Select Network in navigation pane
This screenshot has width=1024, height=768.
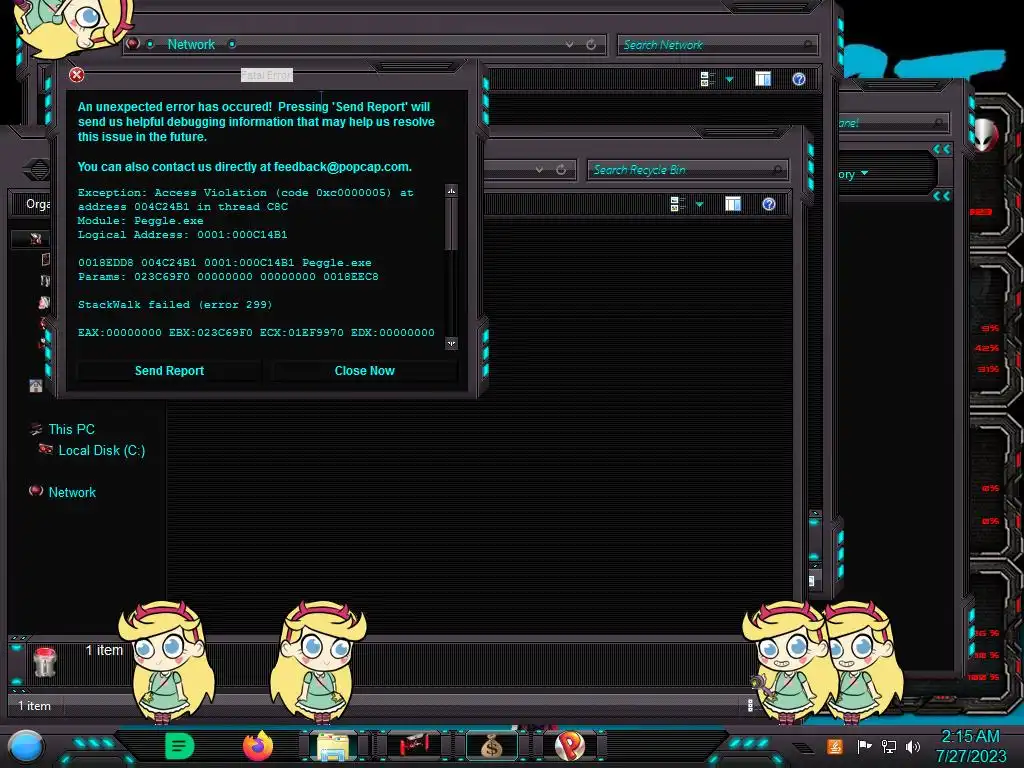[72, 492]
